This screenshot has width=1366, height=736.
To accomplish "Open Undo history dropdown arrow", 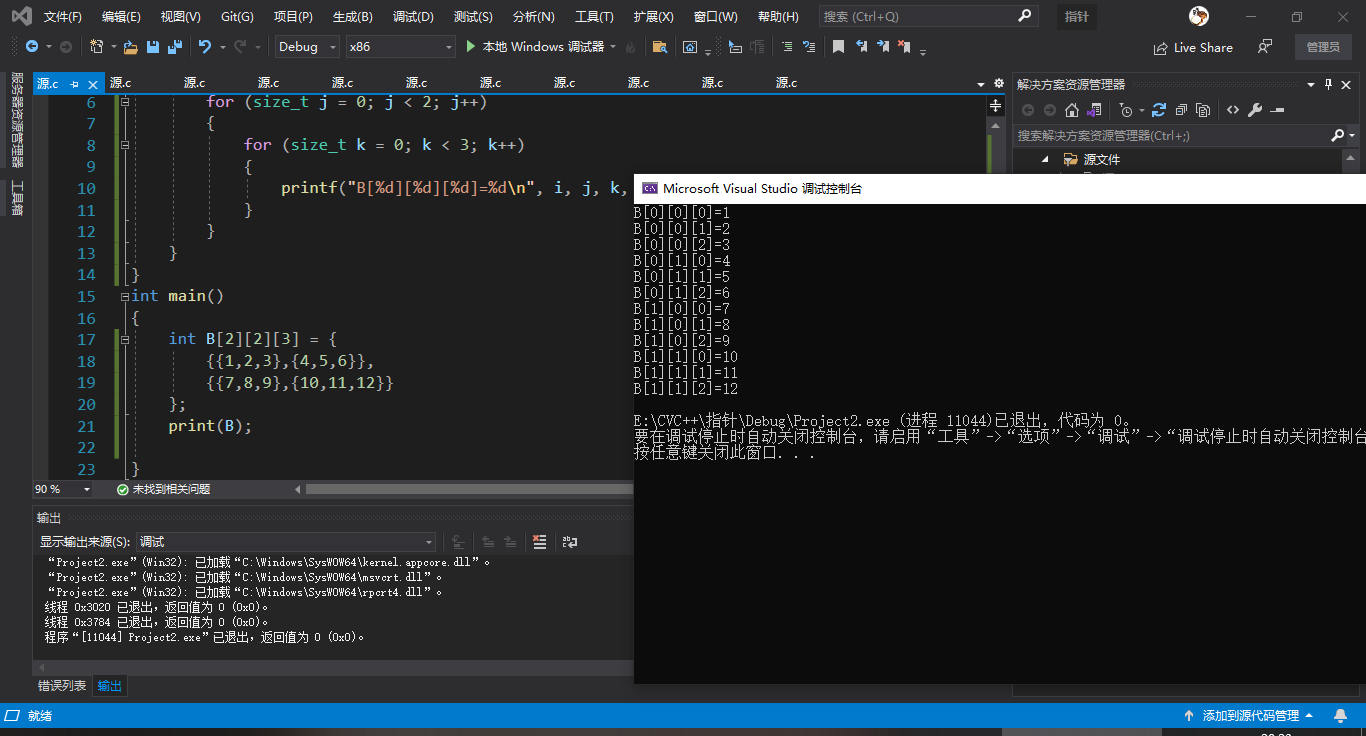I will (221, 47).
